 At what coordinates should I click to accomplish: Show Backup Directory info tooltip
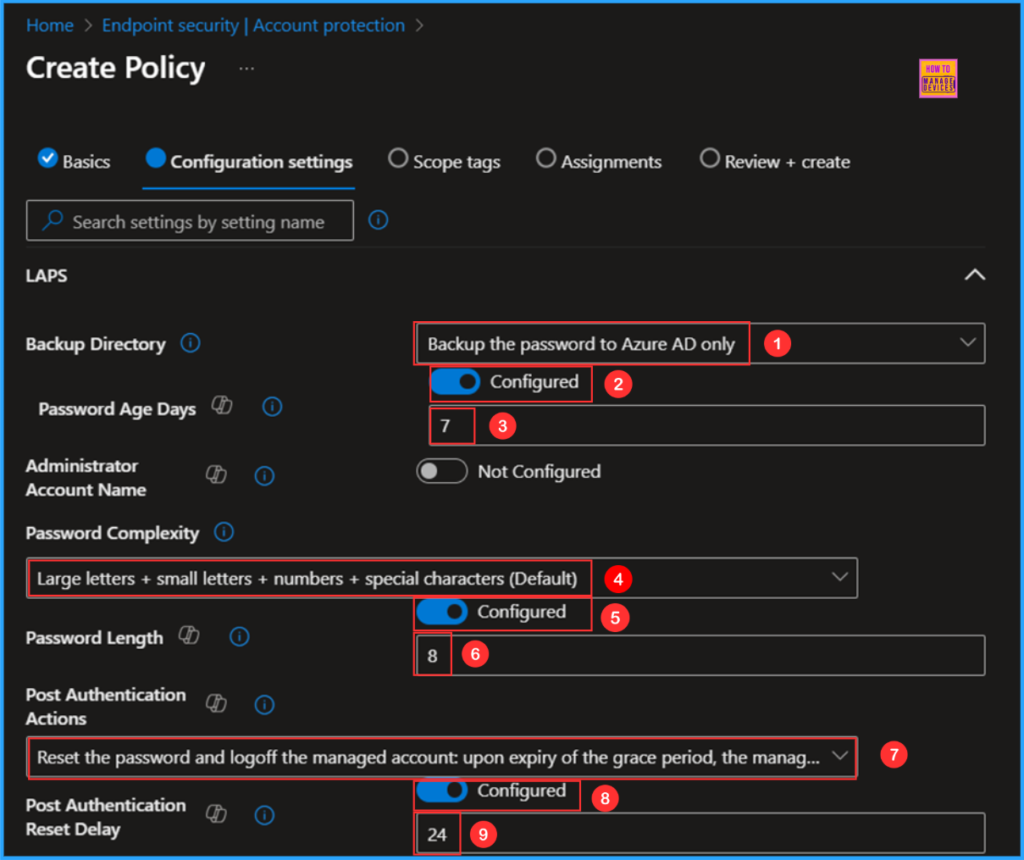coord(190,343)
